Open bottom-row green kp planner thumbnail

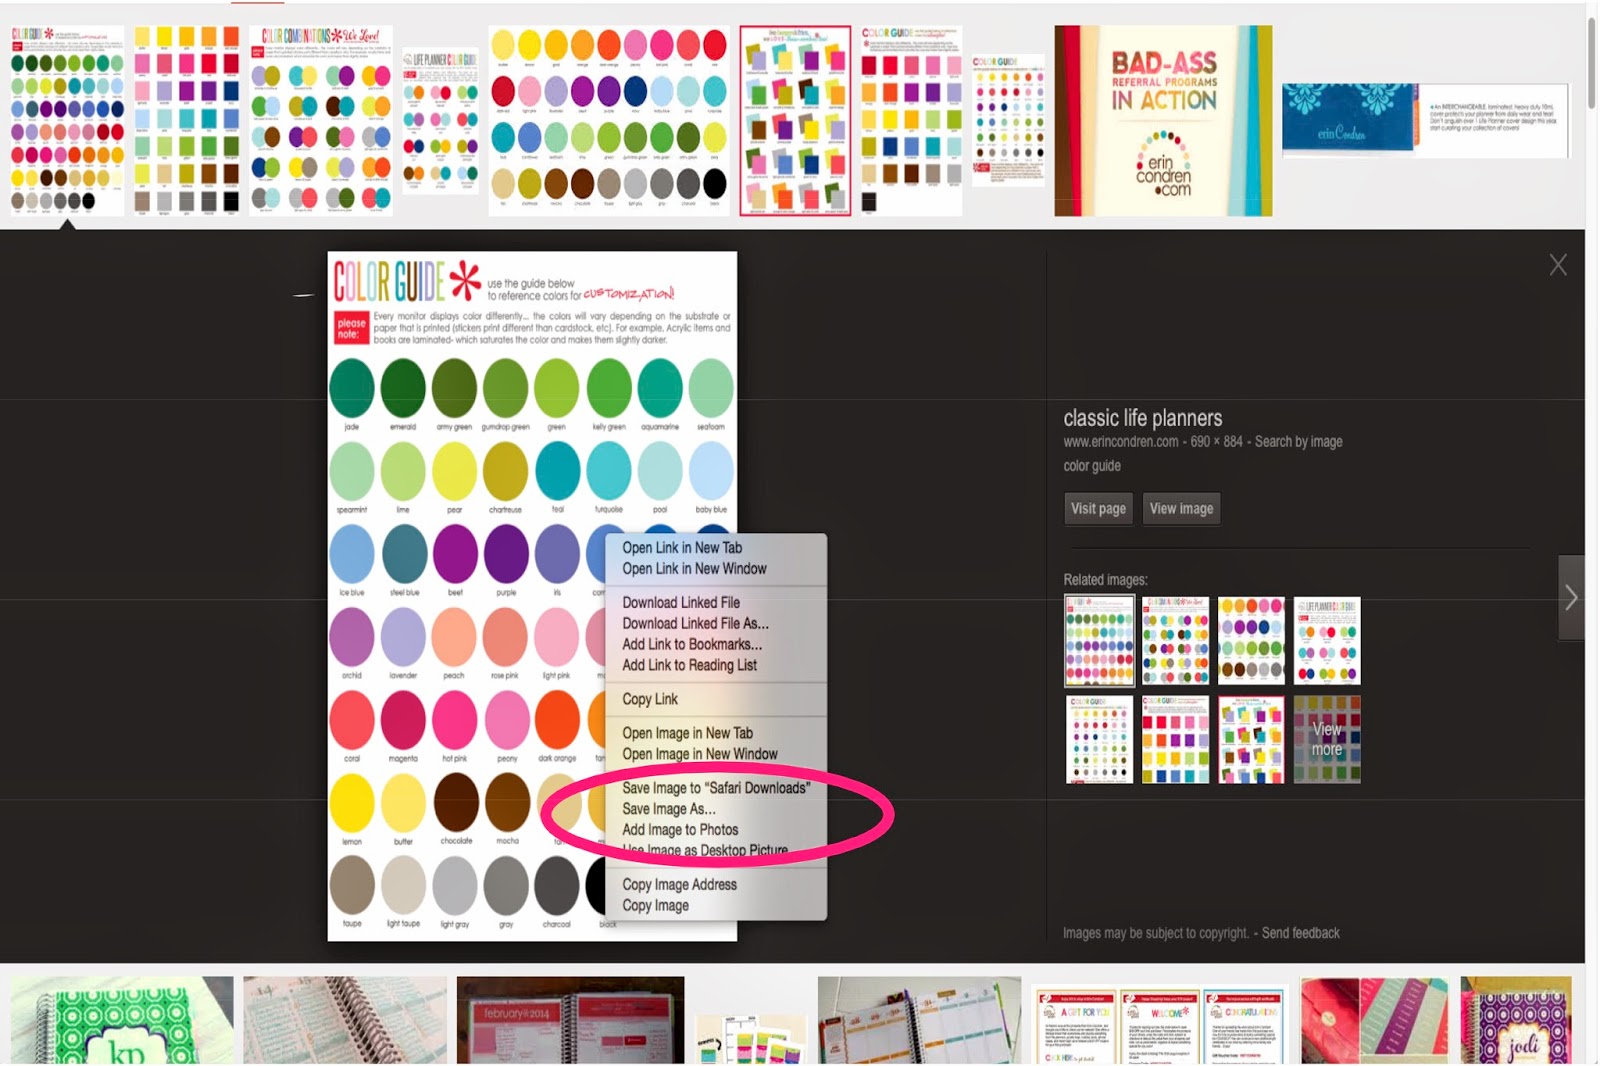coord(122,1020)
